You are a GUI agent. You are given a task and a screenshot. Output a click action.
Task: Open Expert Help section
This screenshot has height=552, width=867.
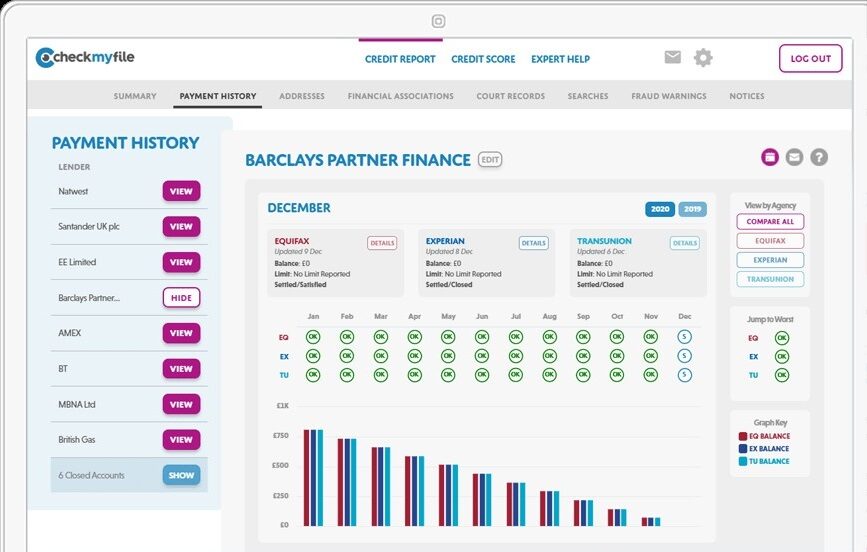pos(560,59)
